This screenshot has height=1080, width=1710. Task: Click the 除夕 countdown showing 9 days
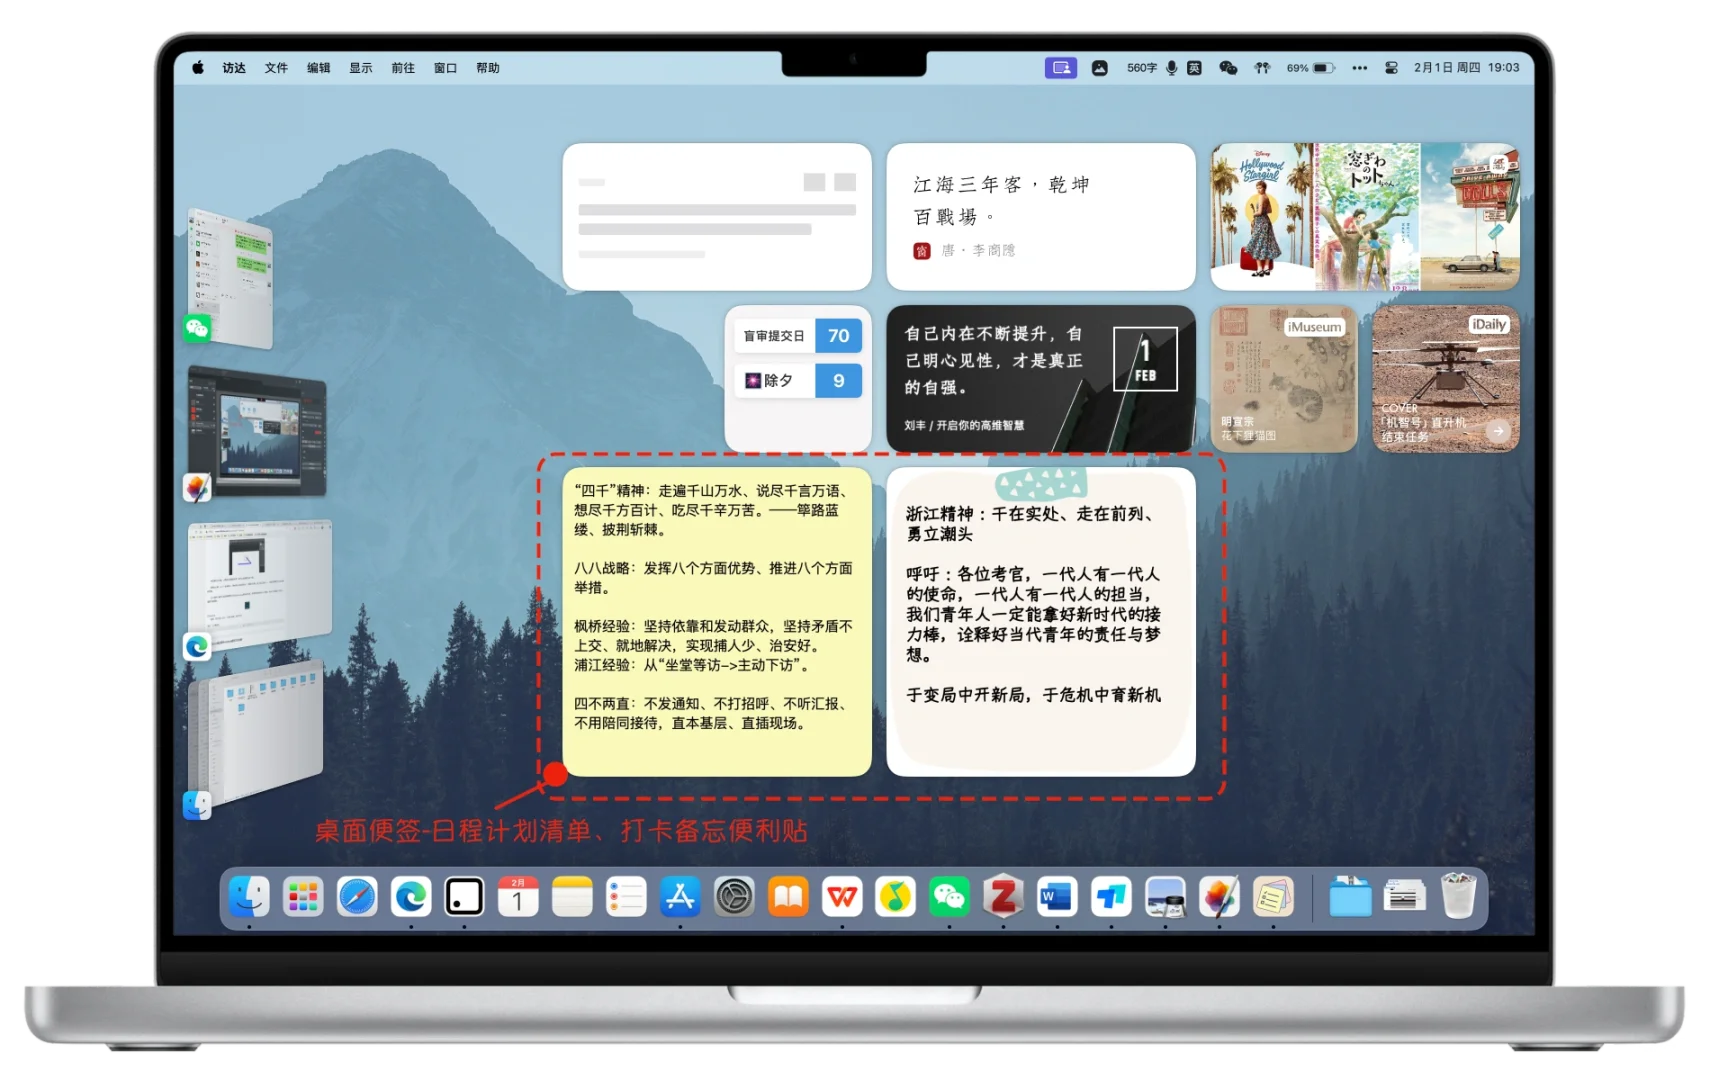(797, 381)
